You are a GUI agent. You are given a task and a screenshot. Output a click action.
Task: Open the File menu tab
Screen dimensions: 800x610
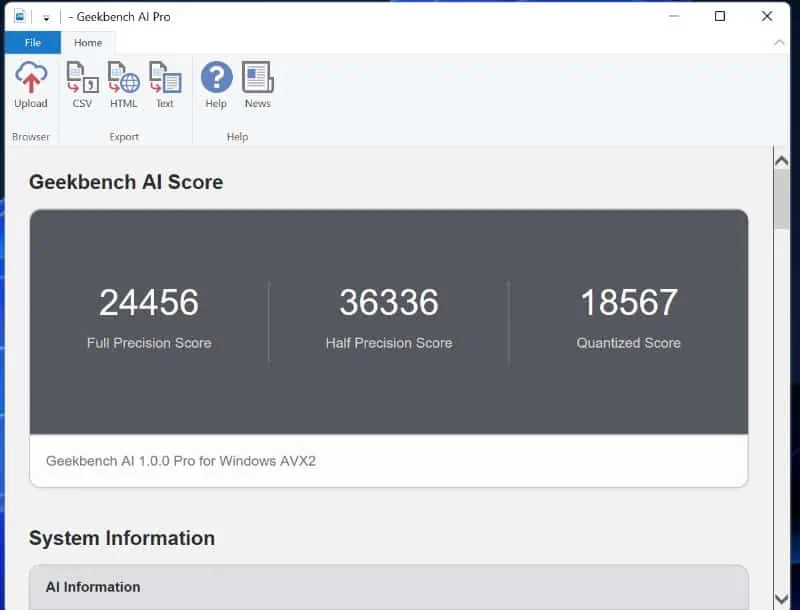click(x=33, y=43)
